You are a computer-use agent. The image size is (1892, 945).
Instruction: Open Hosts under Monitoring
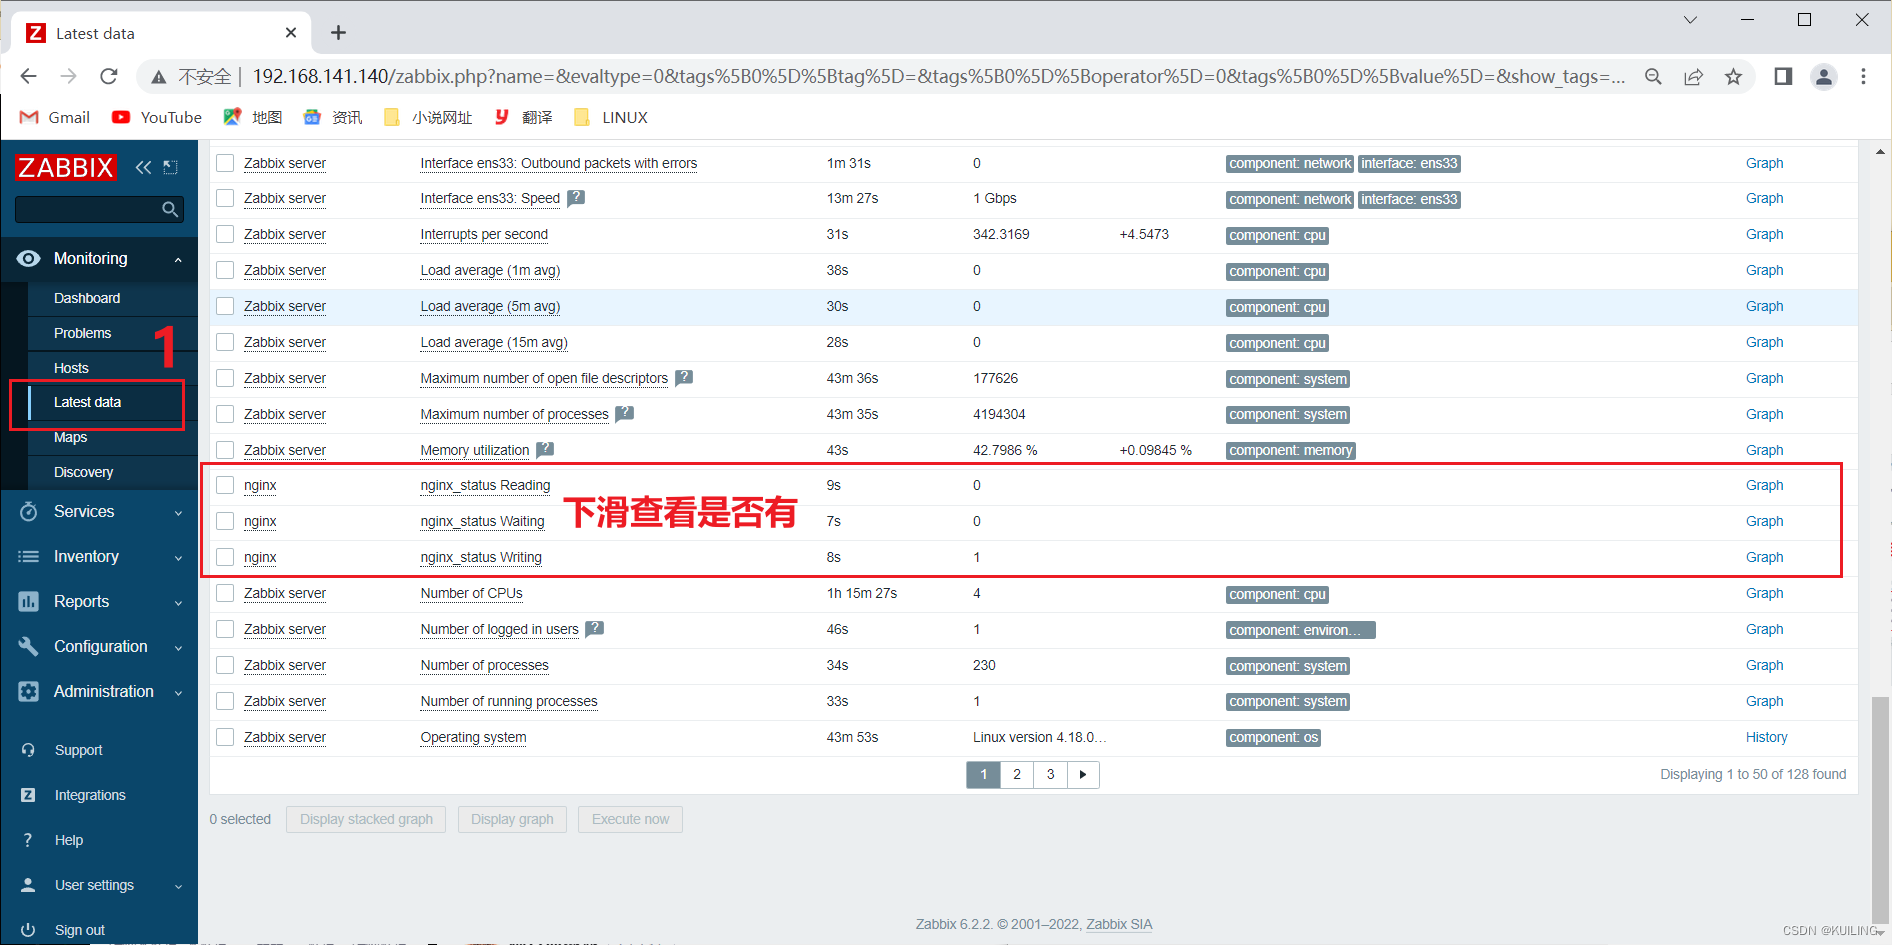(71, 368)
